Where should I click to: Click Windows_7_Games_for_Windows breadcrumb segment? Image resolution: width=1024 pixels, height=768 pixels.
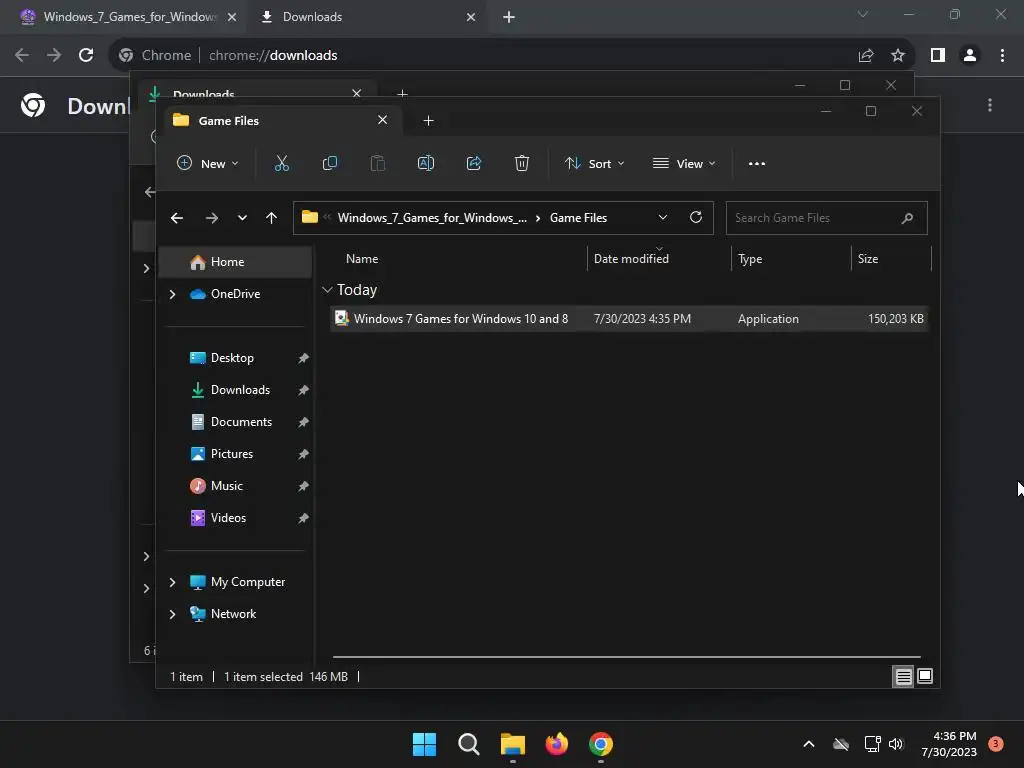click(x=432, y=218)
